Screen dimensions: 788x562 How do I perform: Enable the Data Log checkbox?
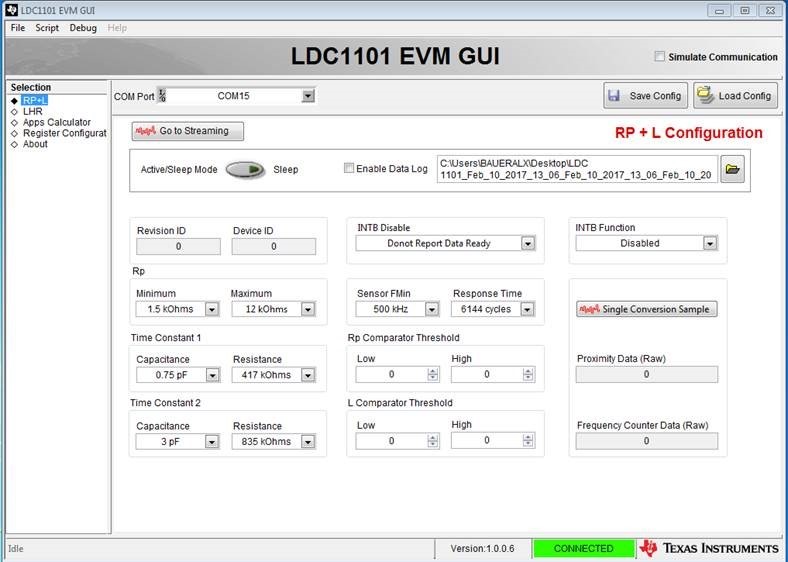point(349,168)
